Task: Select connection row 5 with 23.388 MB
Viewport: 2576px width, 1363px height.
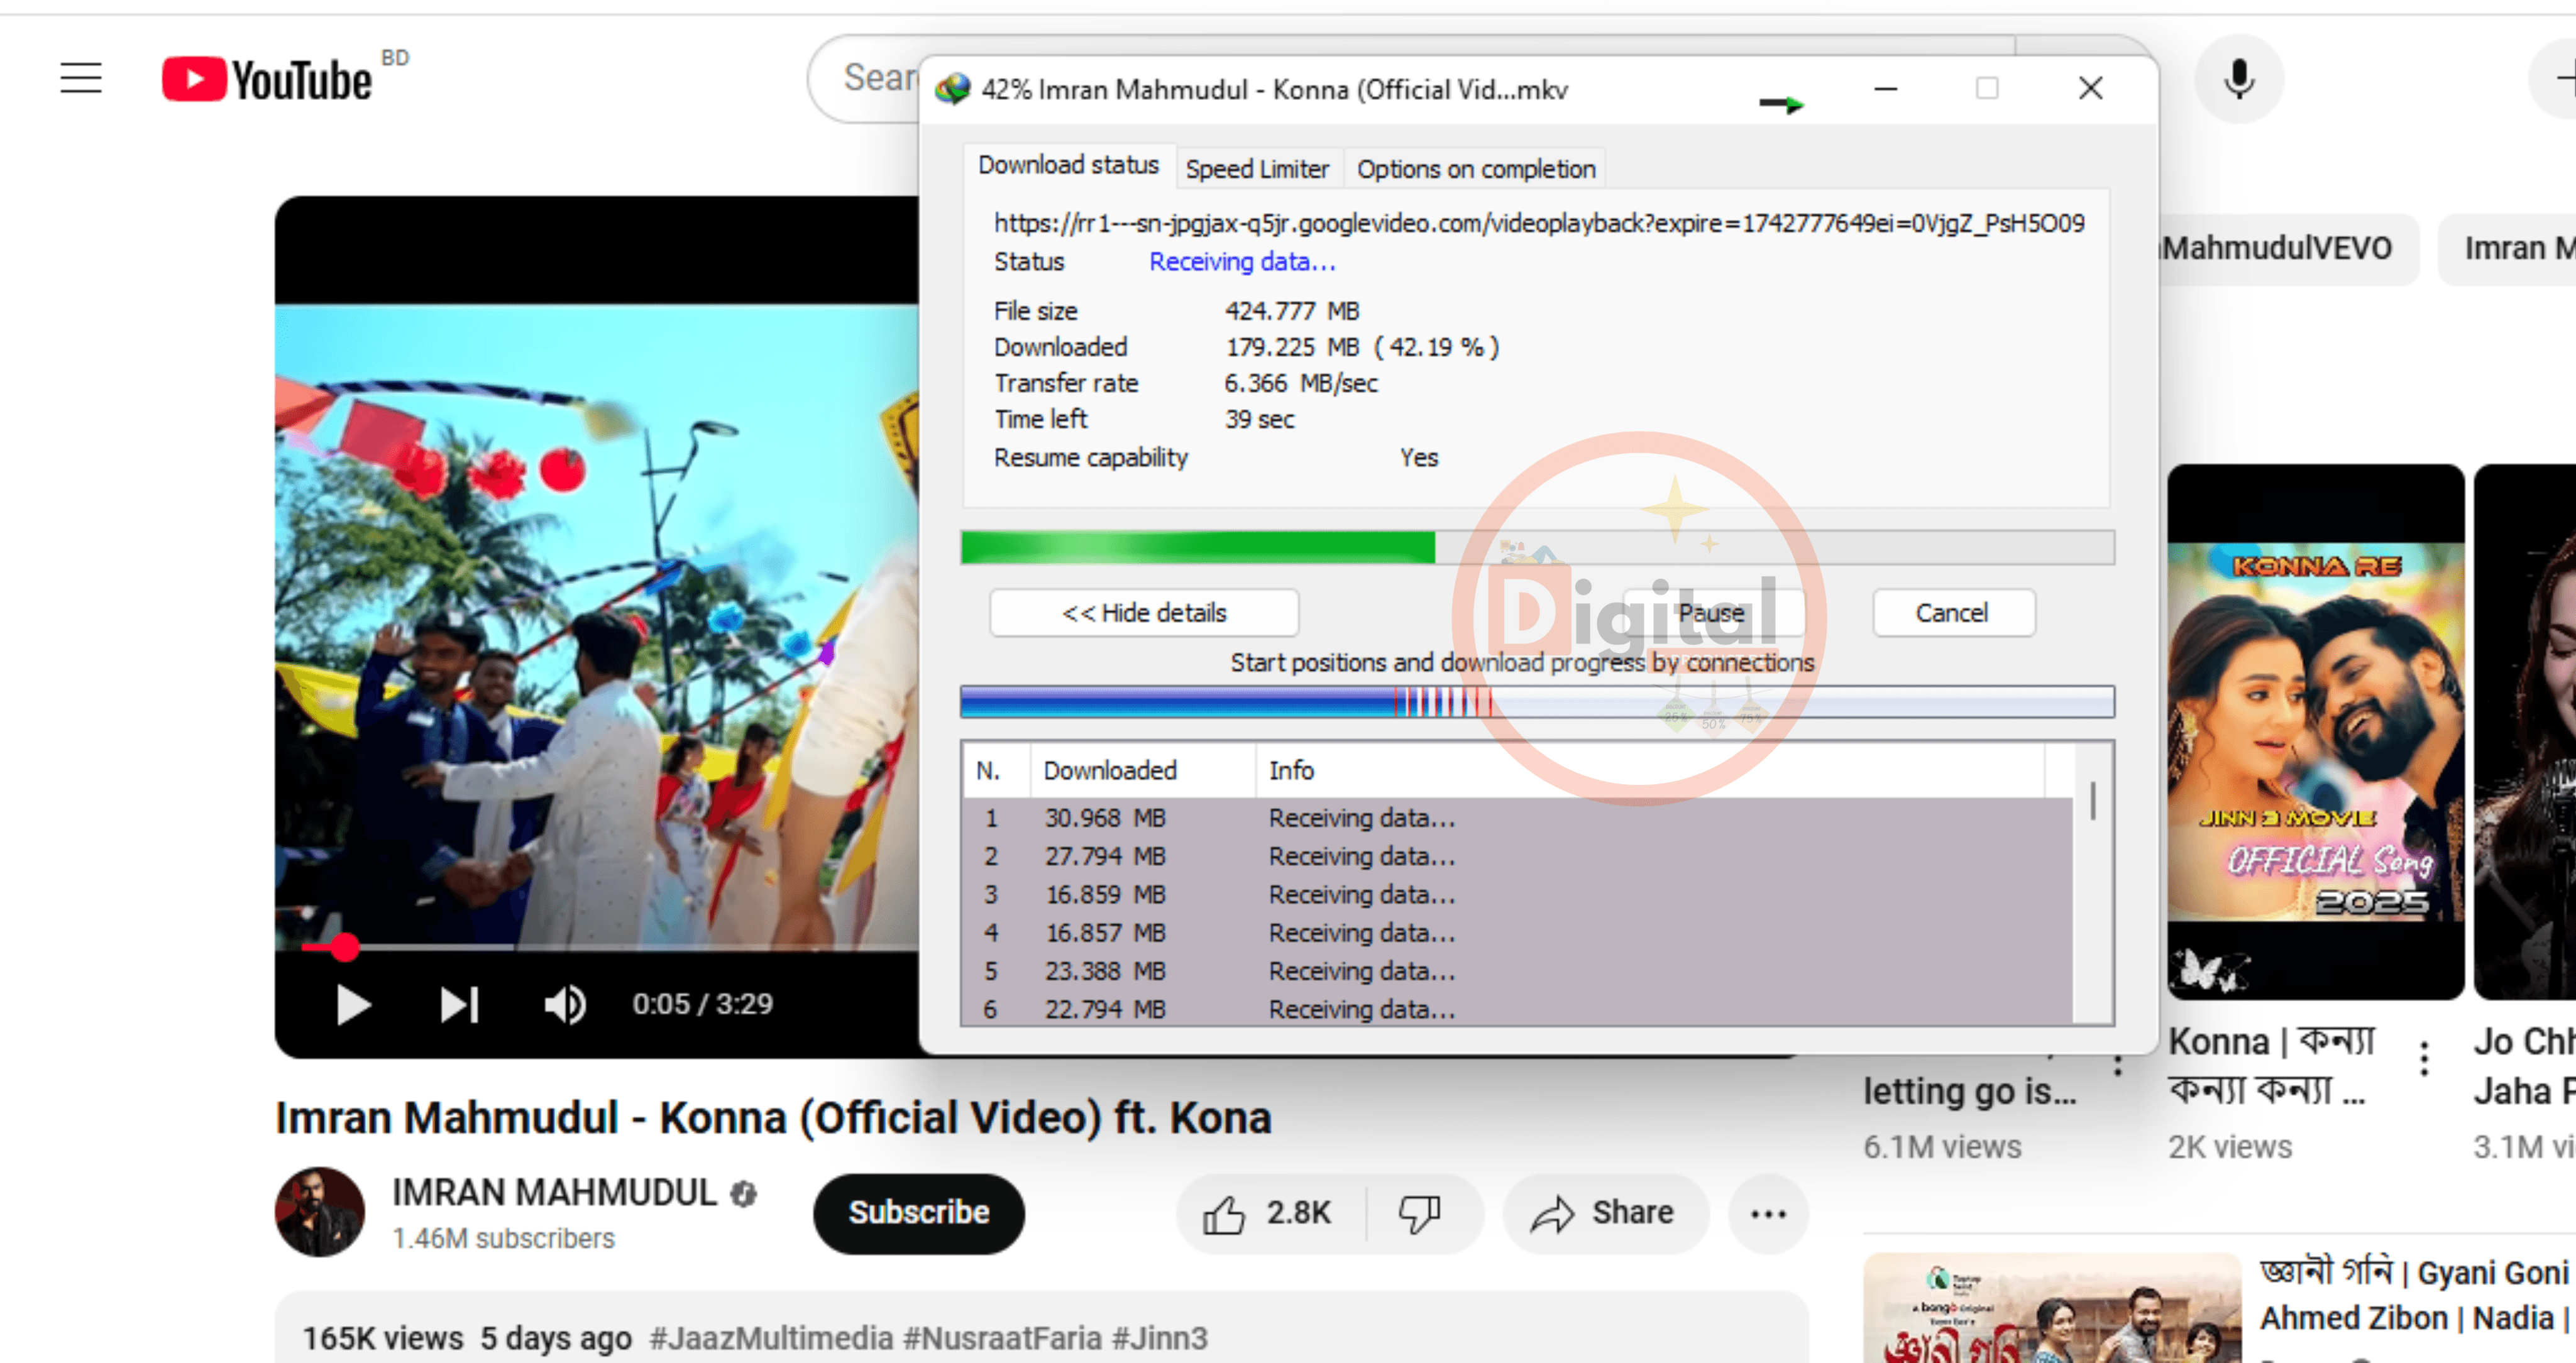Action: click(x=1517, y=971)
